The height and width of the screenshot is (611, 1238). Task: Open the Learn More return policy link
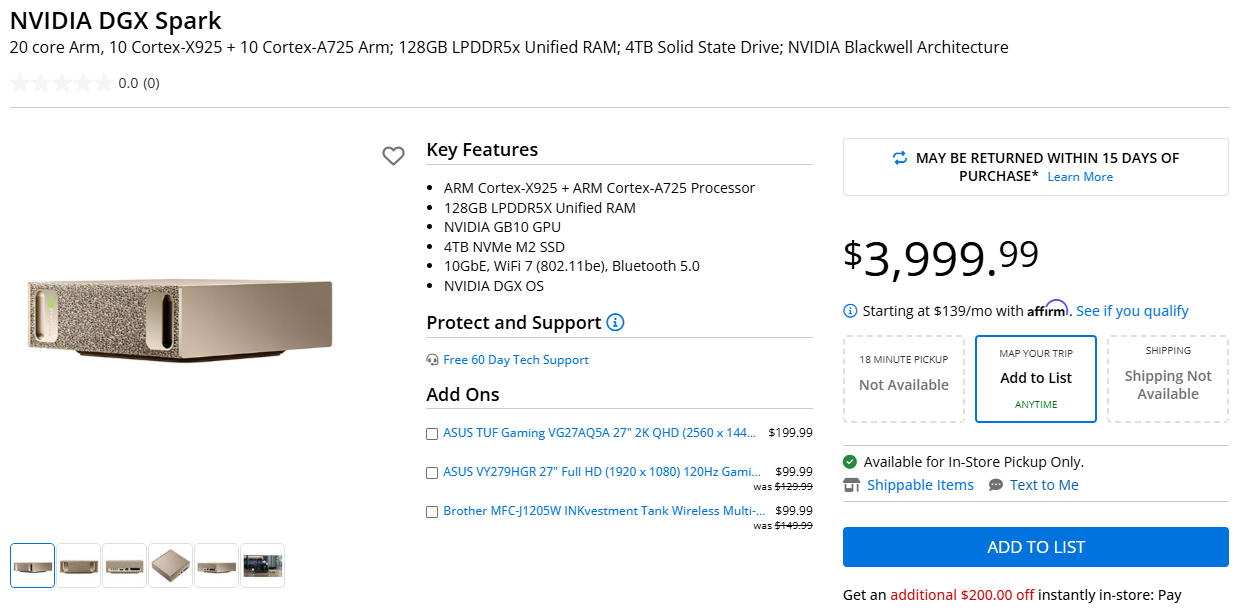point(1080,177)
